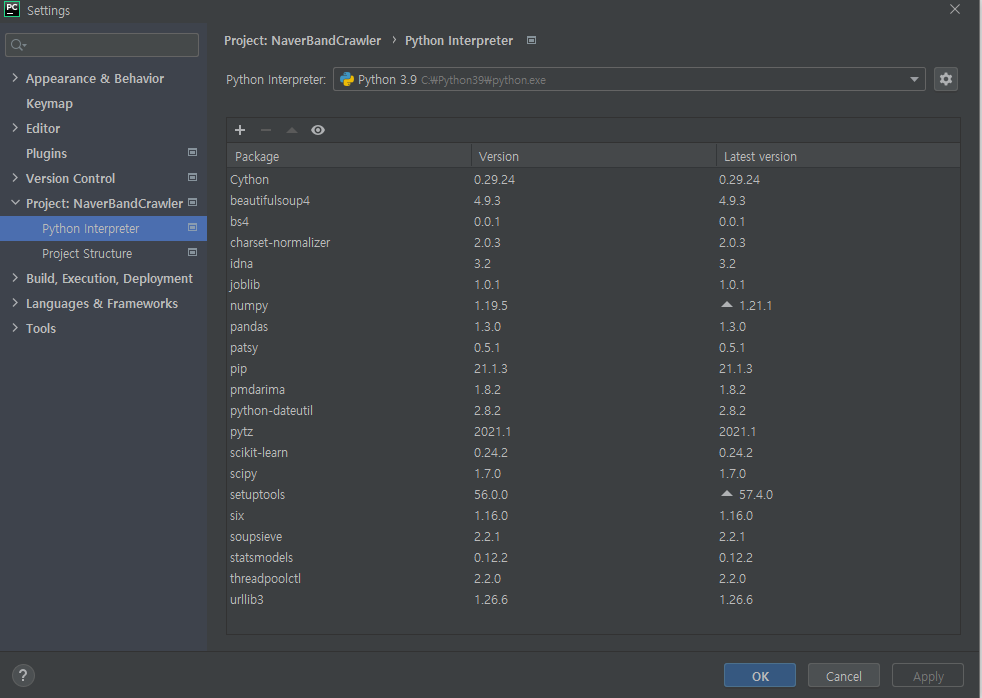Screen dimensions: 982x698
Task: Click Project: NaverBandCrawler breadcrumb
Action: tap(302, 41)
